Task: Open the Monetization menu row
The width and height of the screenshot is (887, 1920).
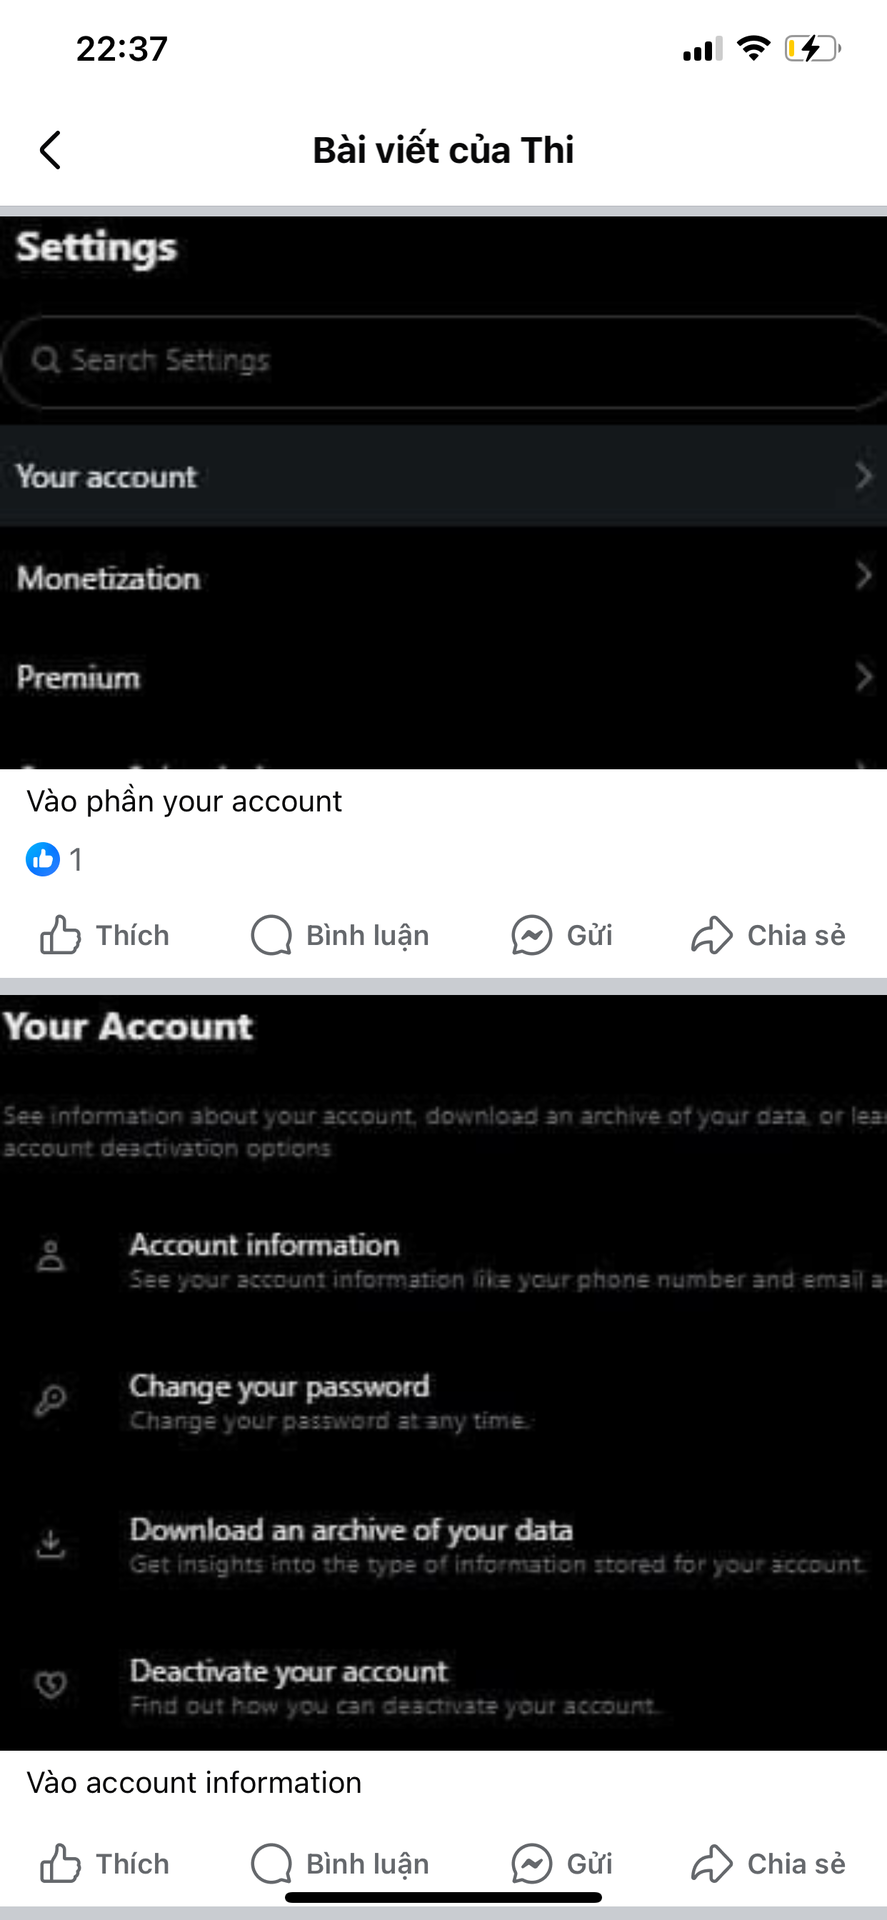Action: pos(300,578)
